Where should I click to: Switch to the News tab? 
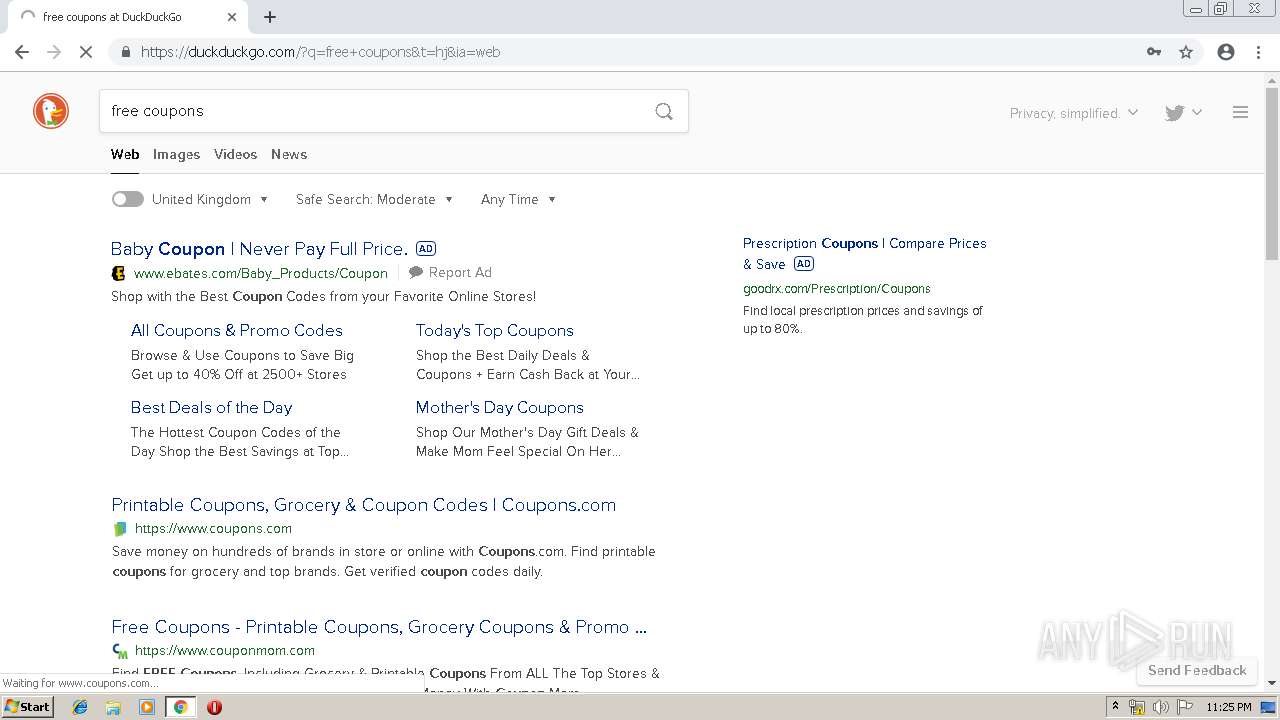[x=289, y=154]
